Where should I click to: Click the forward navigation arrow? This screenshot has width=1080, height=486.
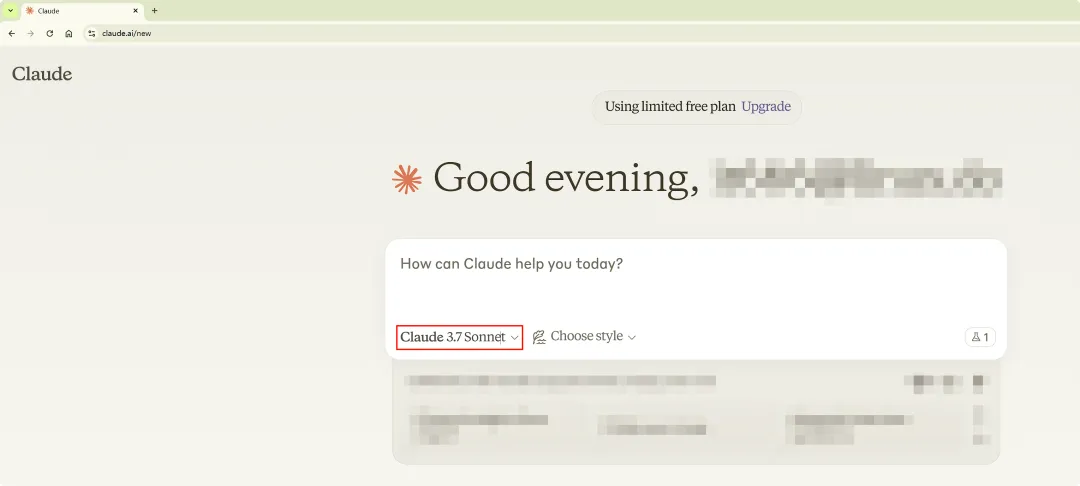30,33
